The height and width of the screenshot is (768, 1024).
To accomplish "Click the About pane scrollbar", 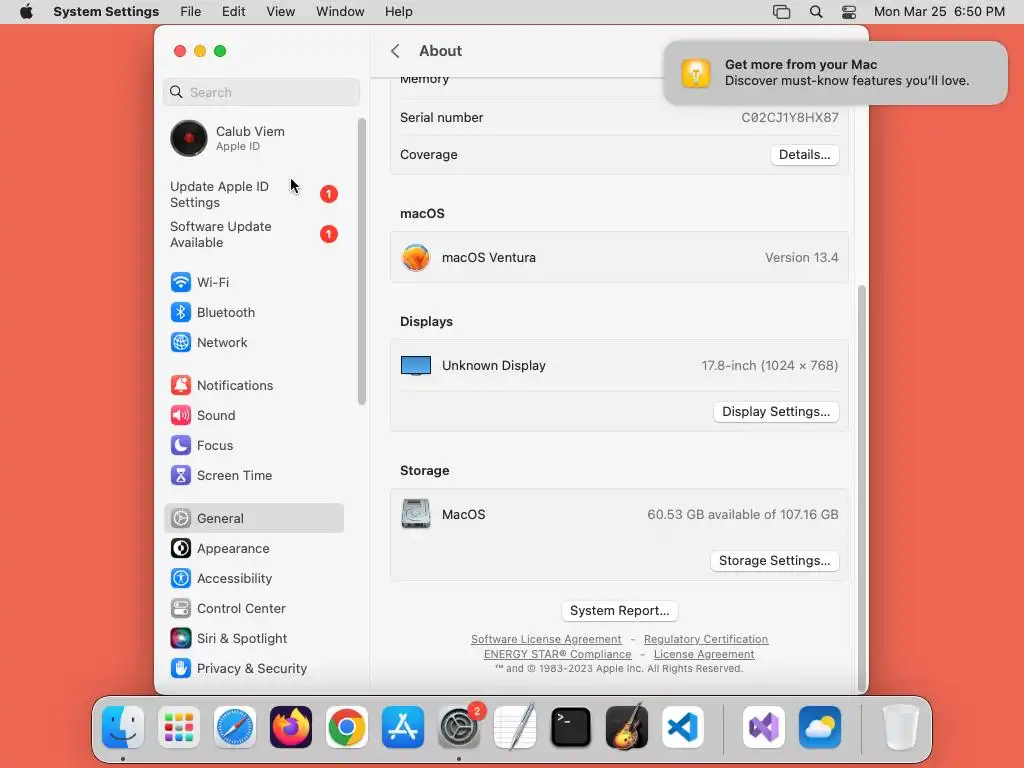I will pyautogui.click(x=861, y=487).
